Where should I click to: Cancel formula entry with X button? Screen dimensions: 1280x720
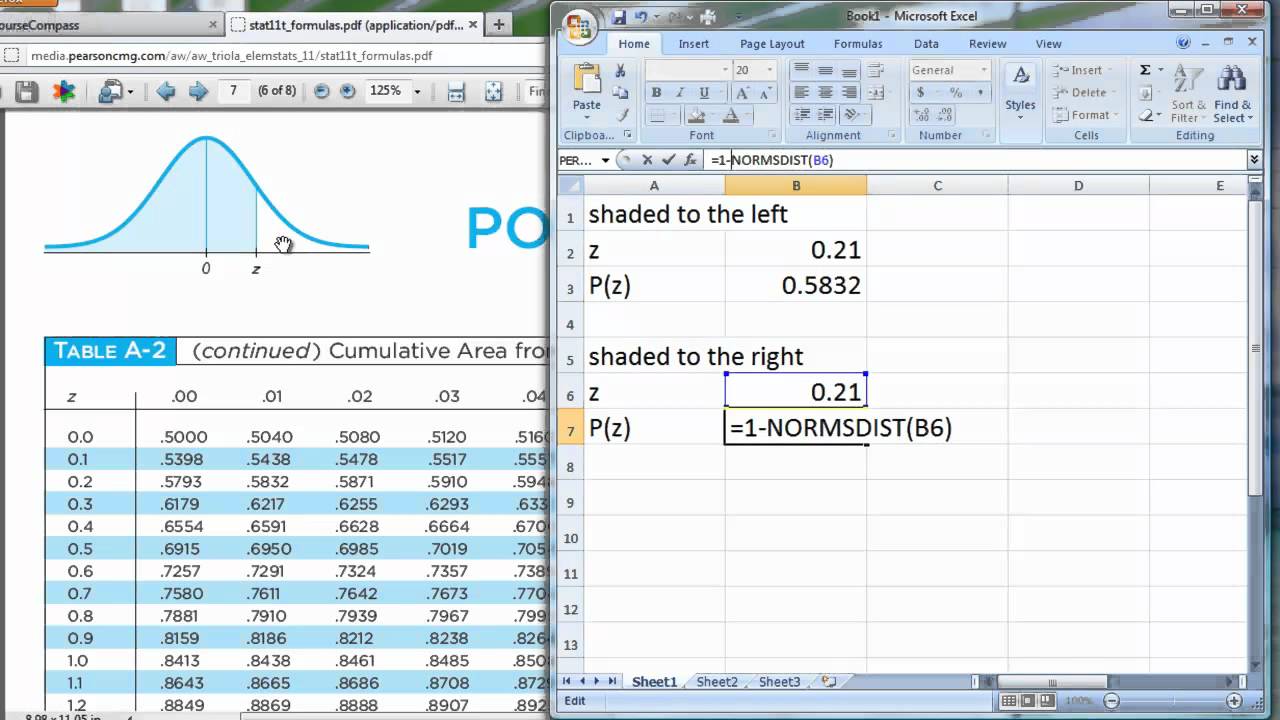[x=647, y=160]
